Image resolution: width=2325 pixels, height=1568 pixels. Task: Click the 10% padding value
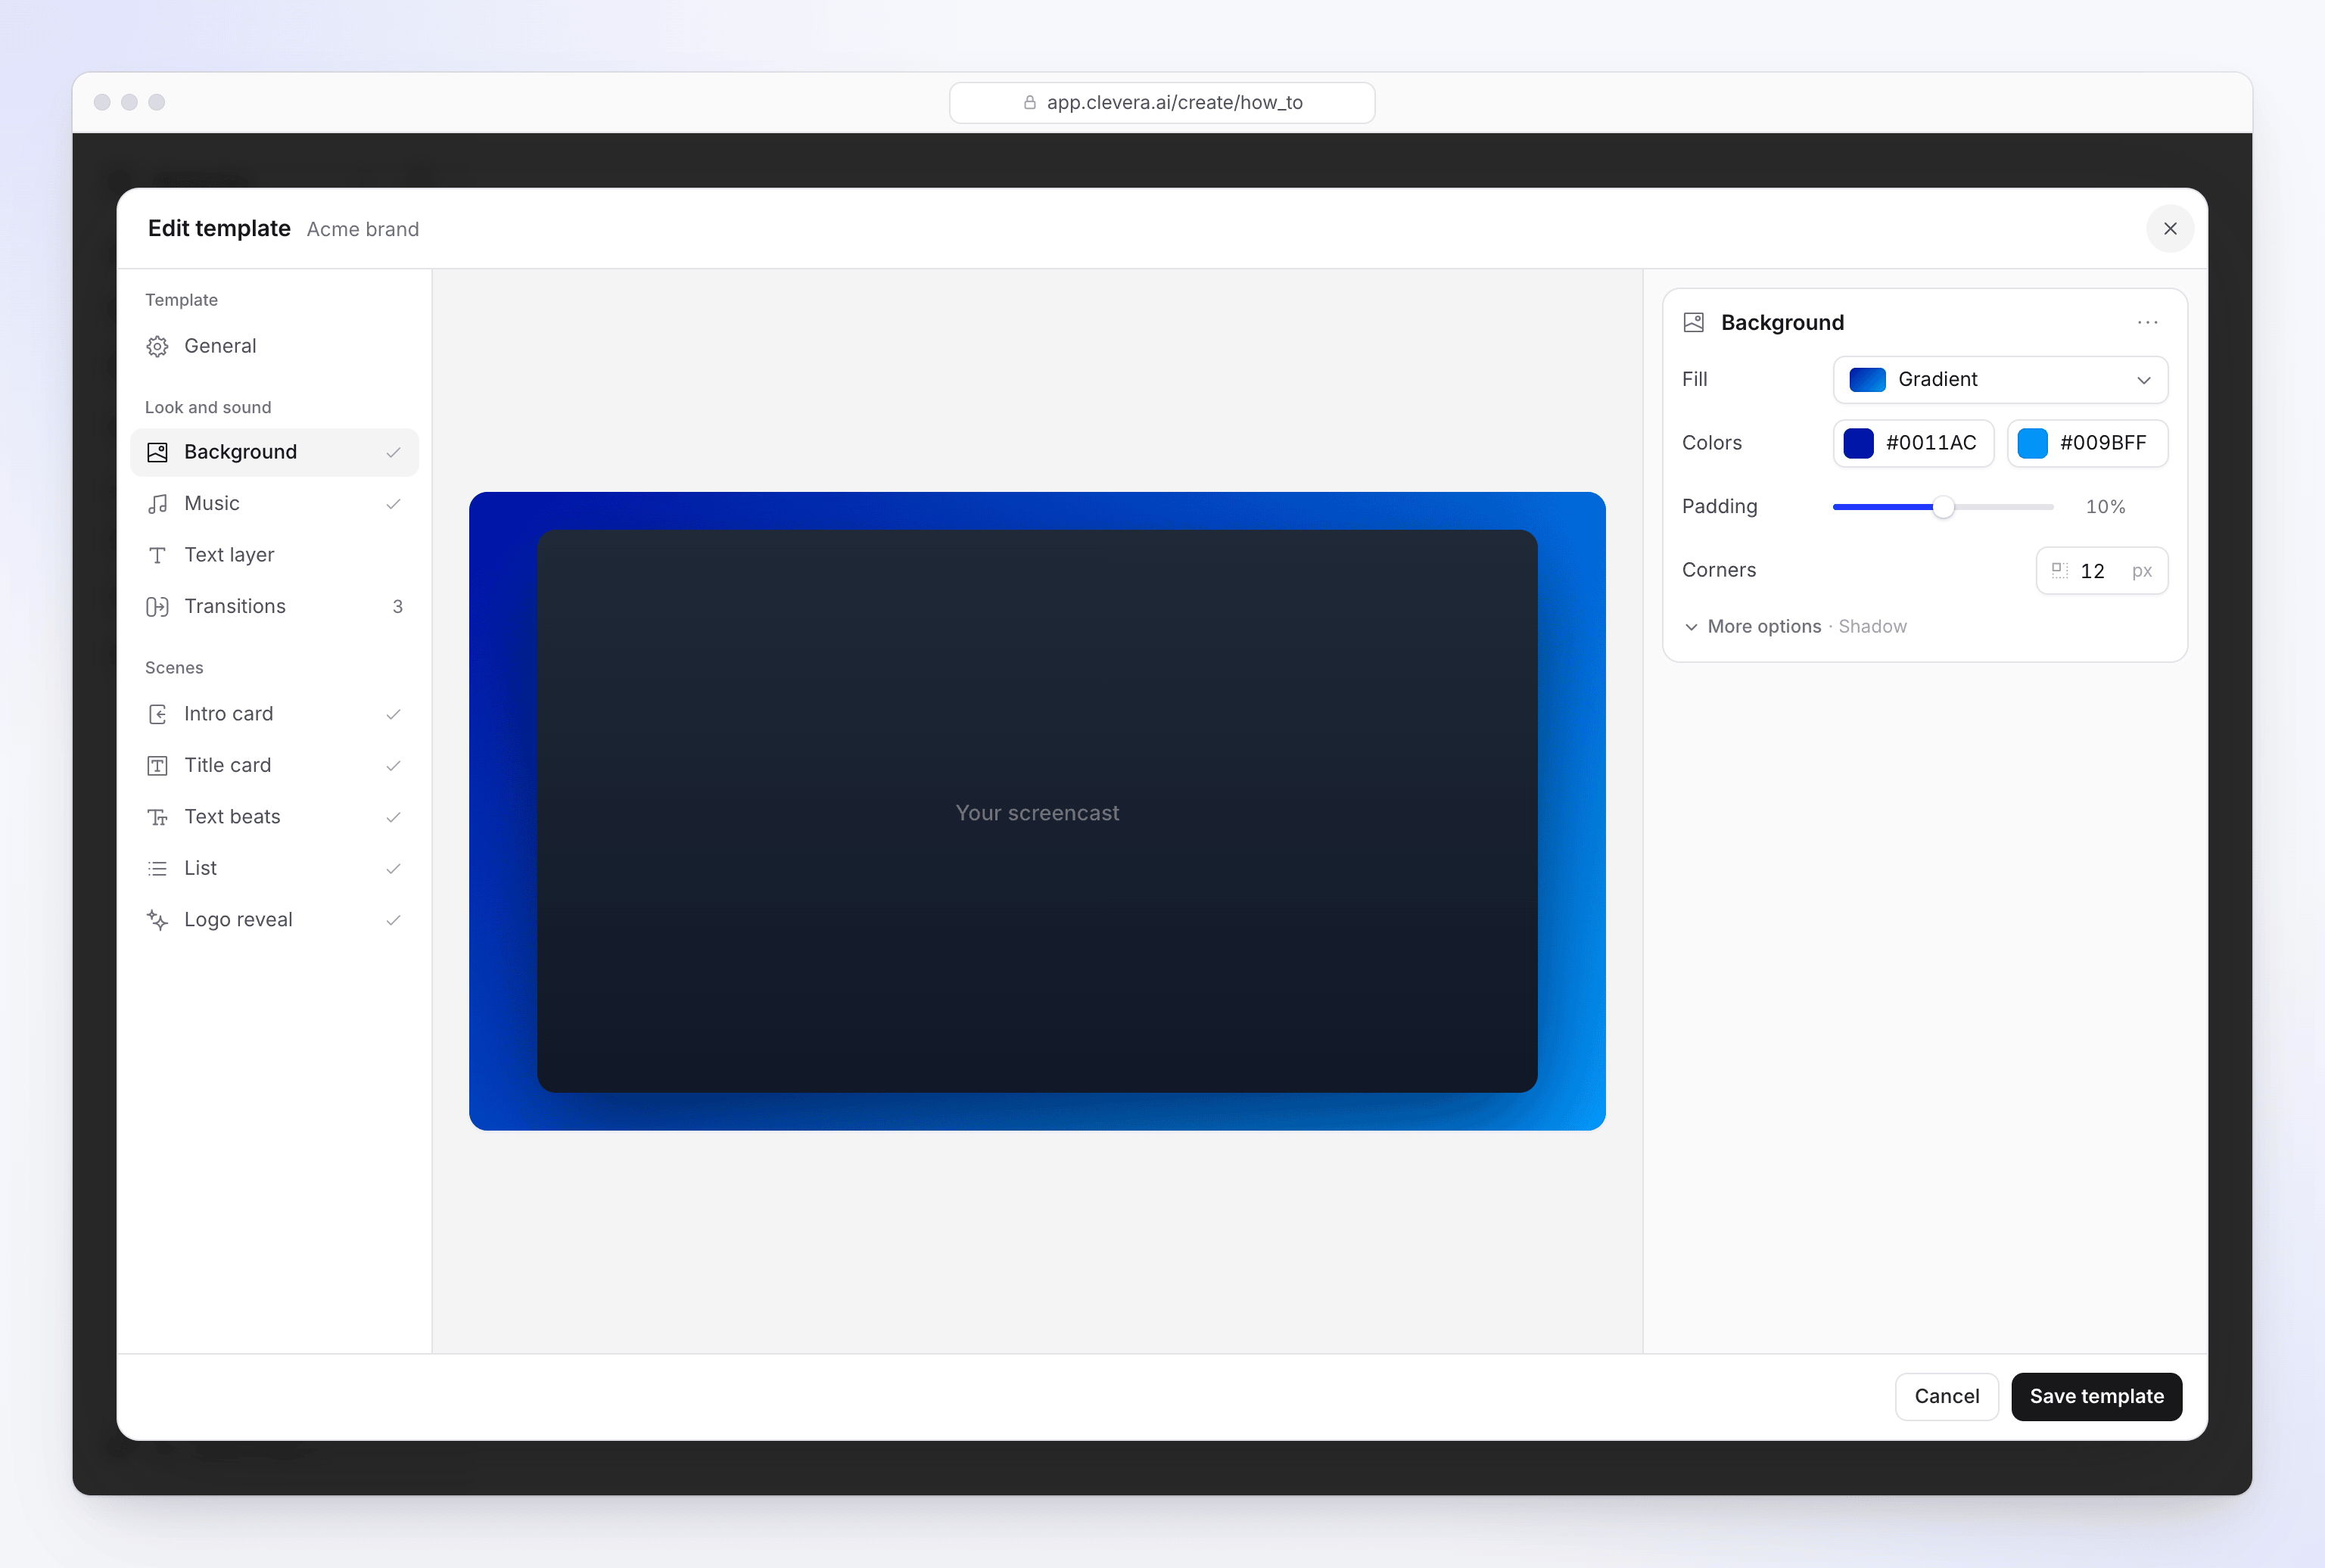2105,507
